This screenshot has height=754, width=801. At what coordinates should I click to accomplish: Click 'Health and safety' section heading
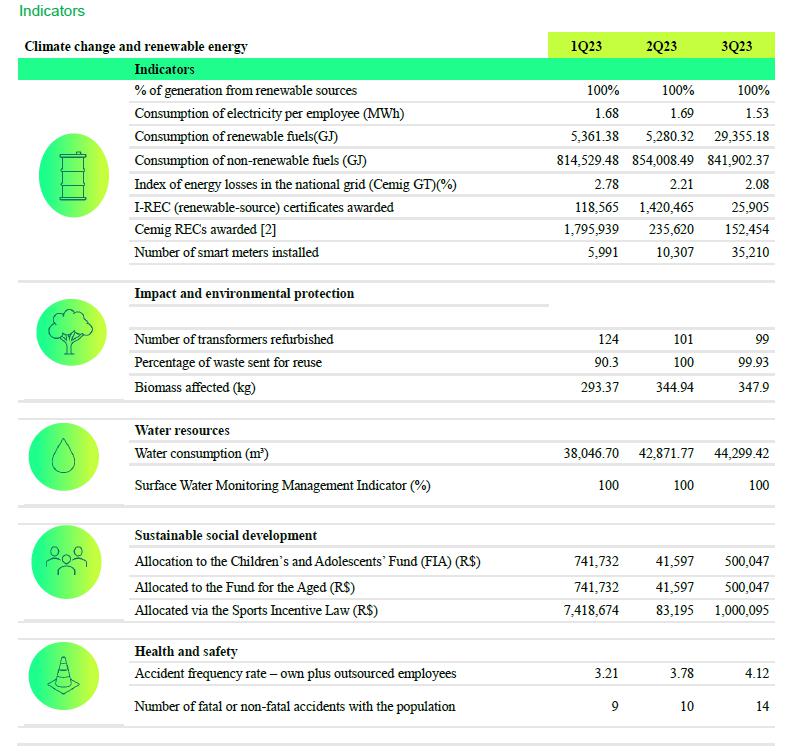(x=186, y=652)
